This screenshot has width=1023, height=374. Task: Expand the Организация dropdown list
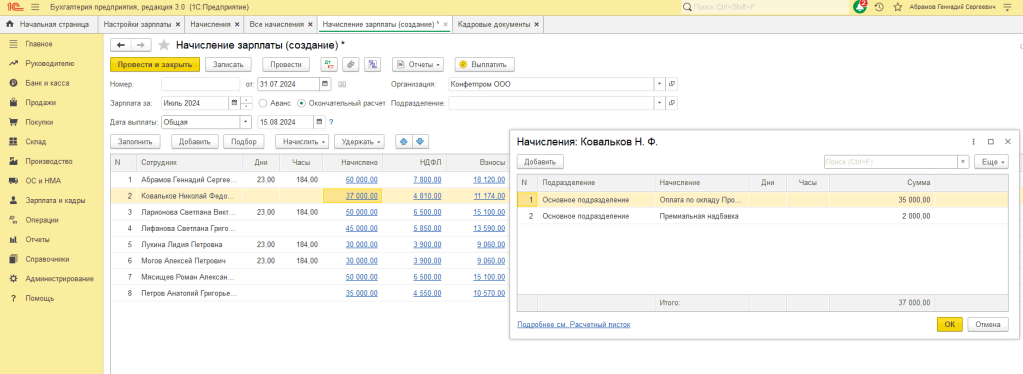660,84
